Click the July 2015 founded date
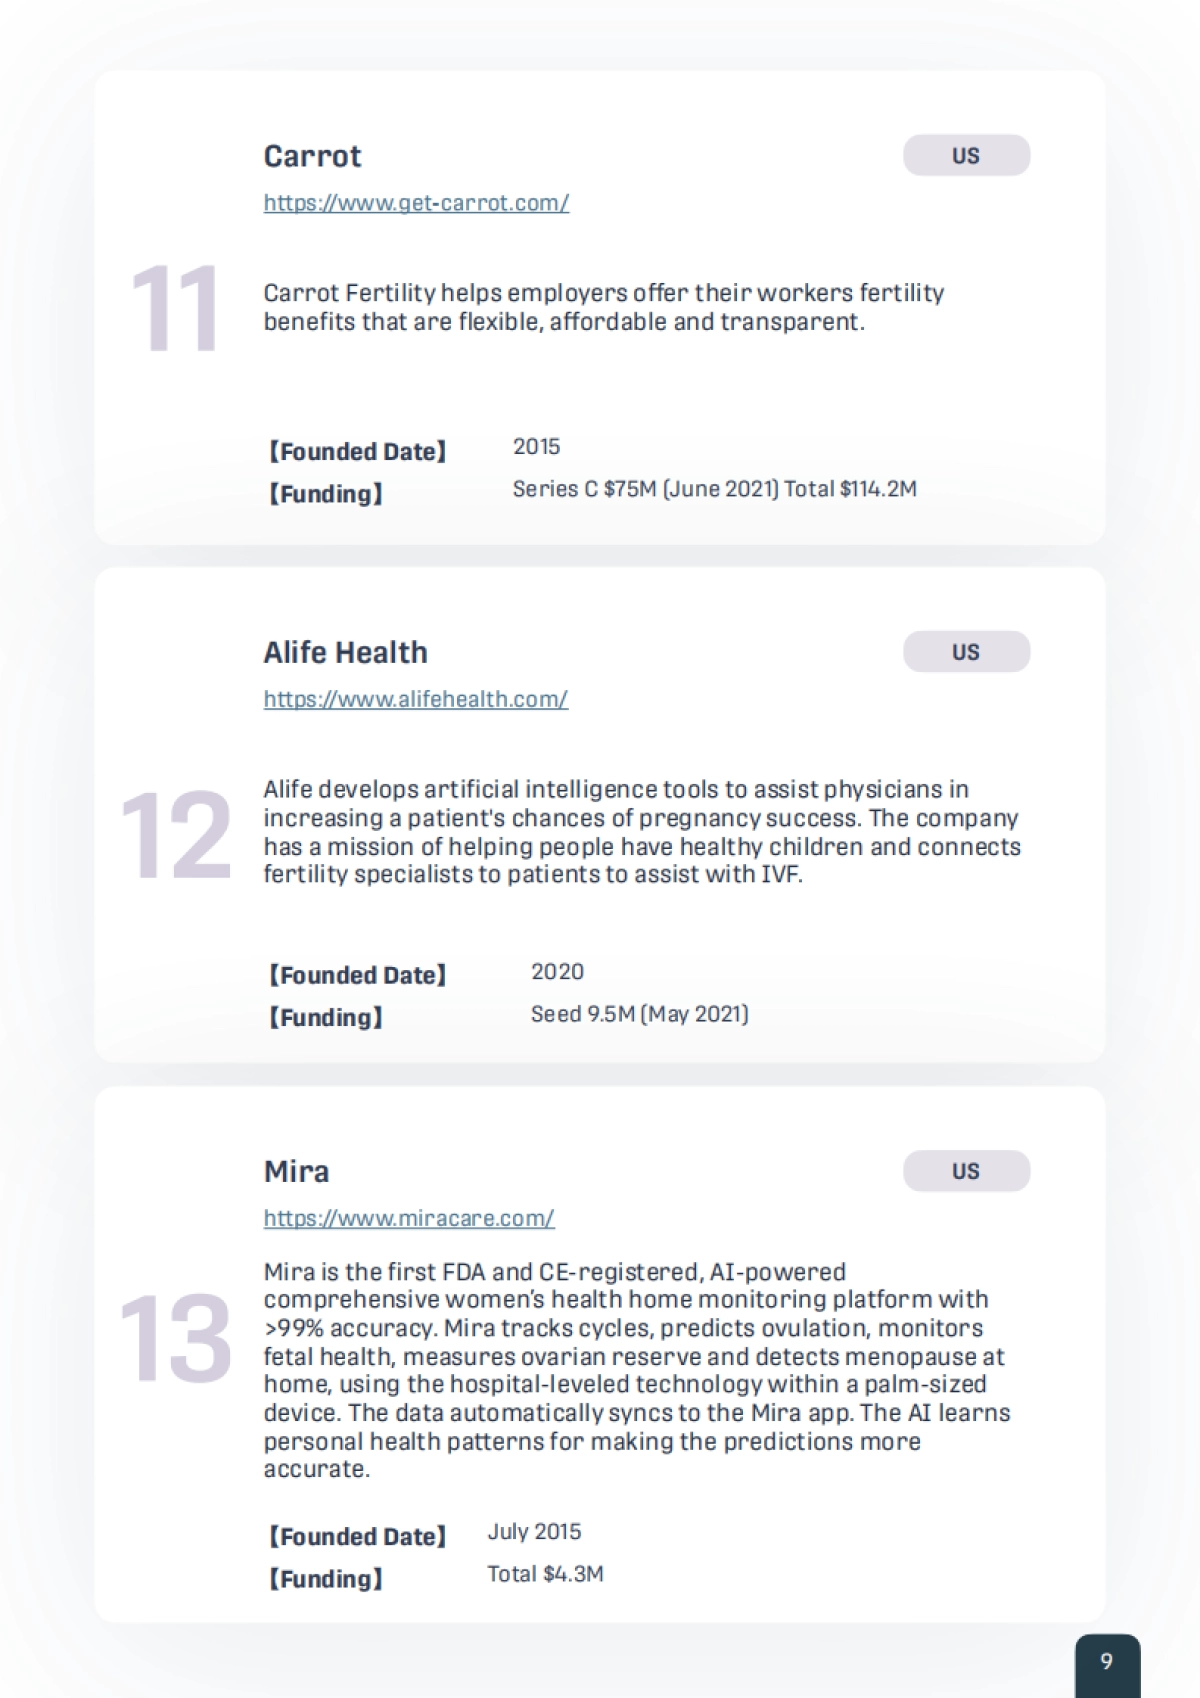Image resolution: width=1200 pixels, height=1698 pixels. pyautogui.click(x=534, y=1532)
